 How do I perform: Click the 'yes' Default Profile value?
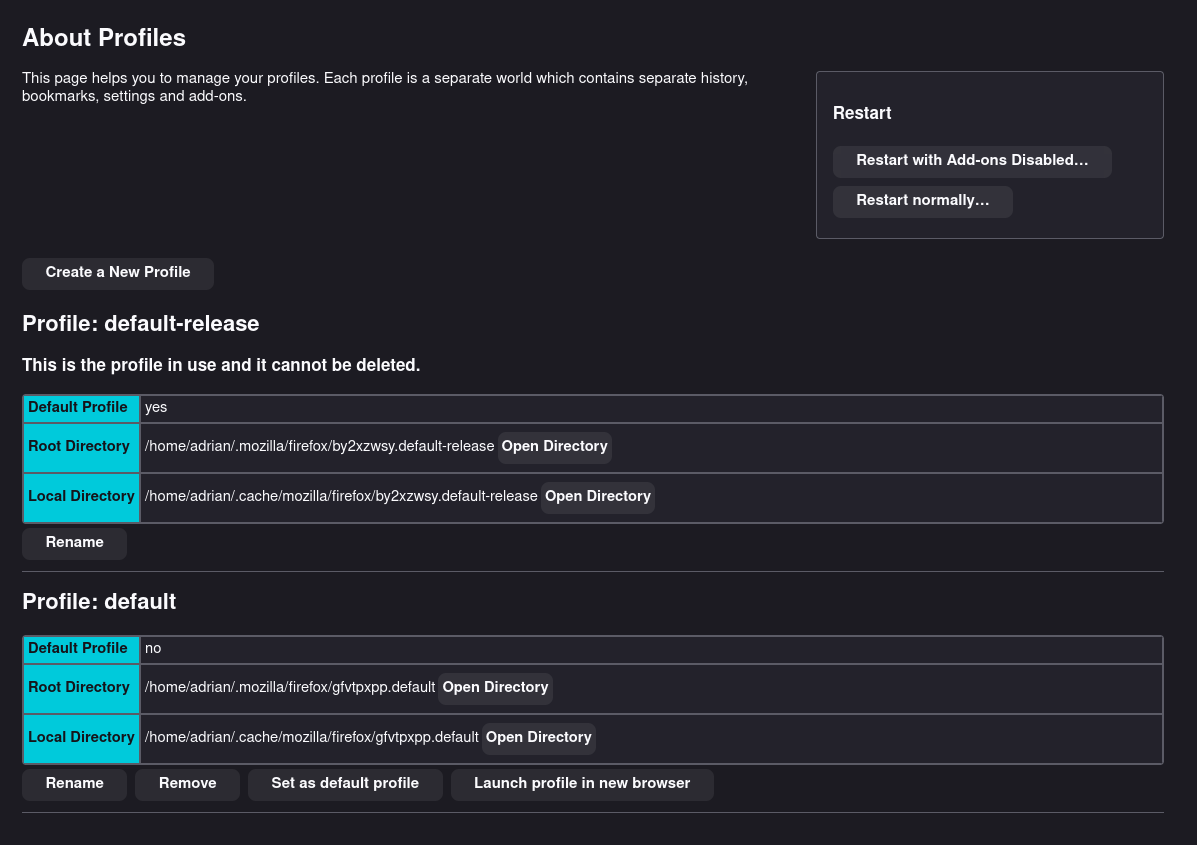point(156,408)
